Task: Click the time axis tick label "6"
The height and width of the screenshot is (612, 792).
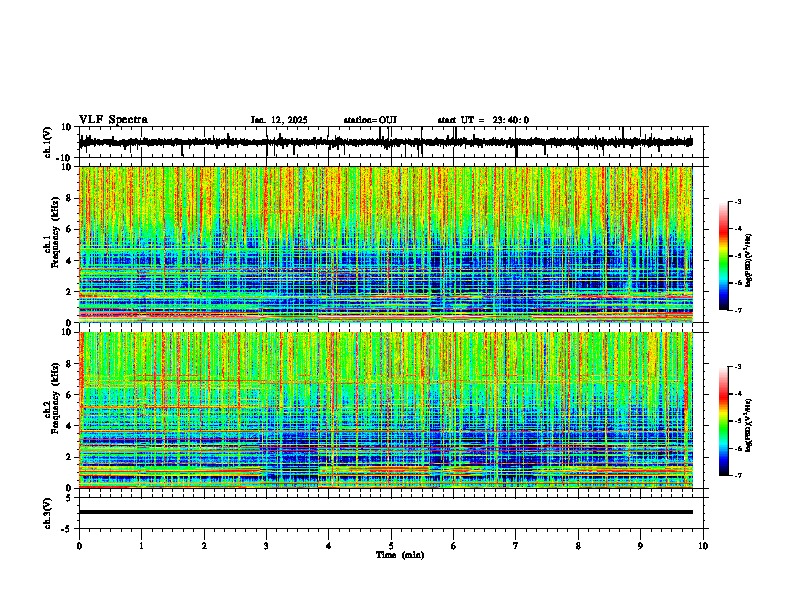Action: [454, 546]
